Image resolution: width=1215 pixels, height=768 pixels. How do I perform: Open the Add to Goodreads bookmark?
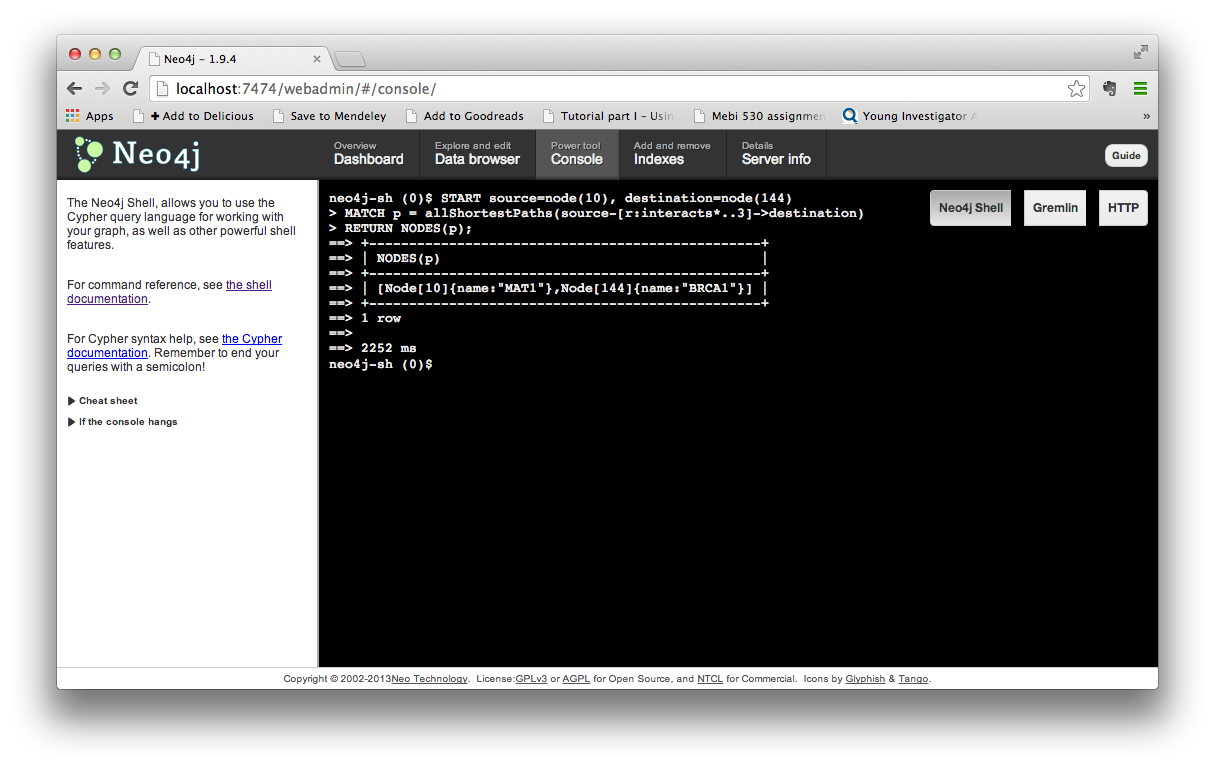[464, 116]
